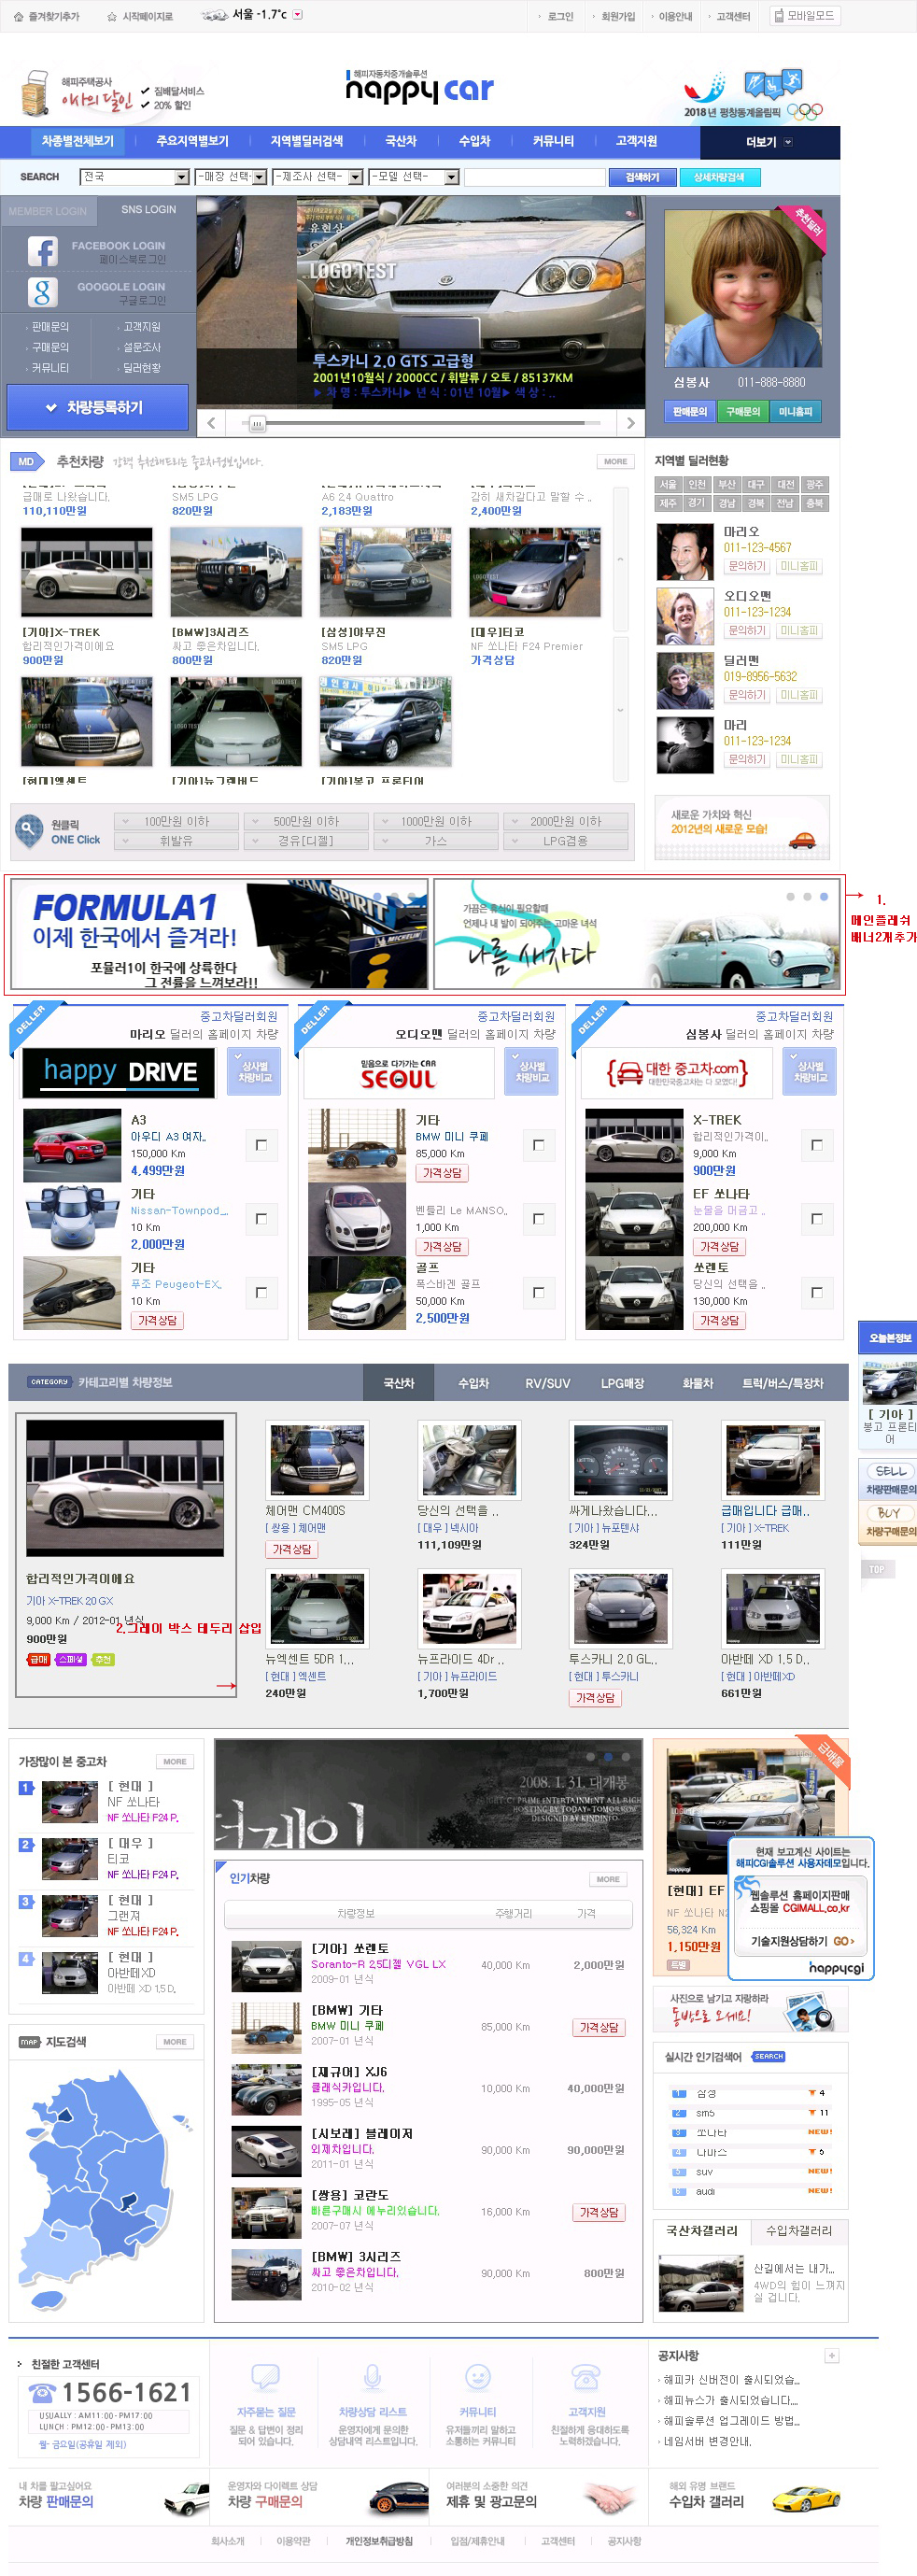Viewport: 917px width, 2576px height.
Task: Open the footer 커뮤니티 smiley icon
Action: point(478,2377)
